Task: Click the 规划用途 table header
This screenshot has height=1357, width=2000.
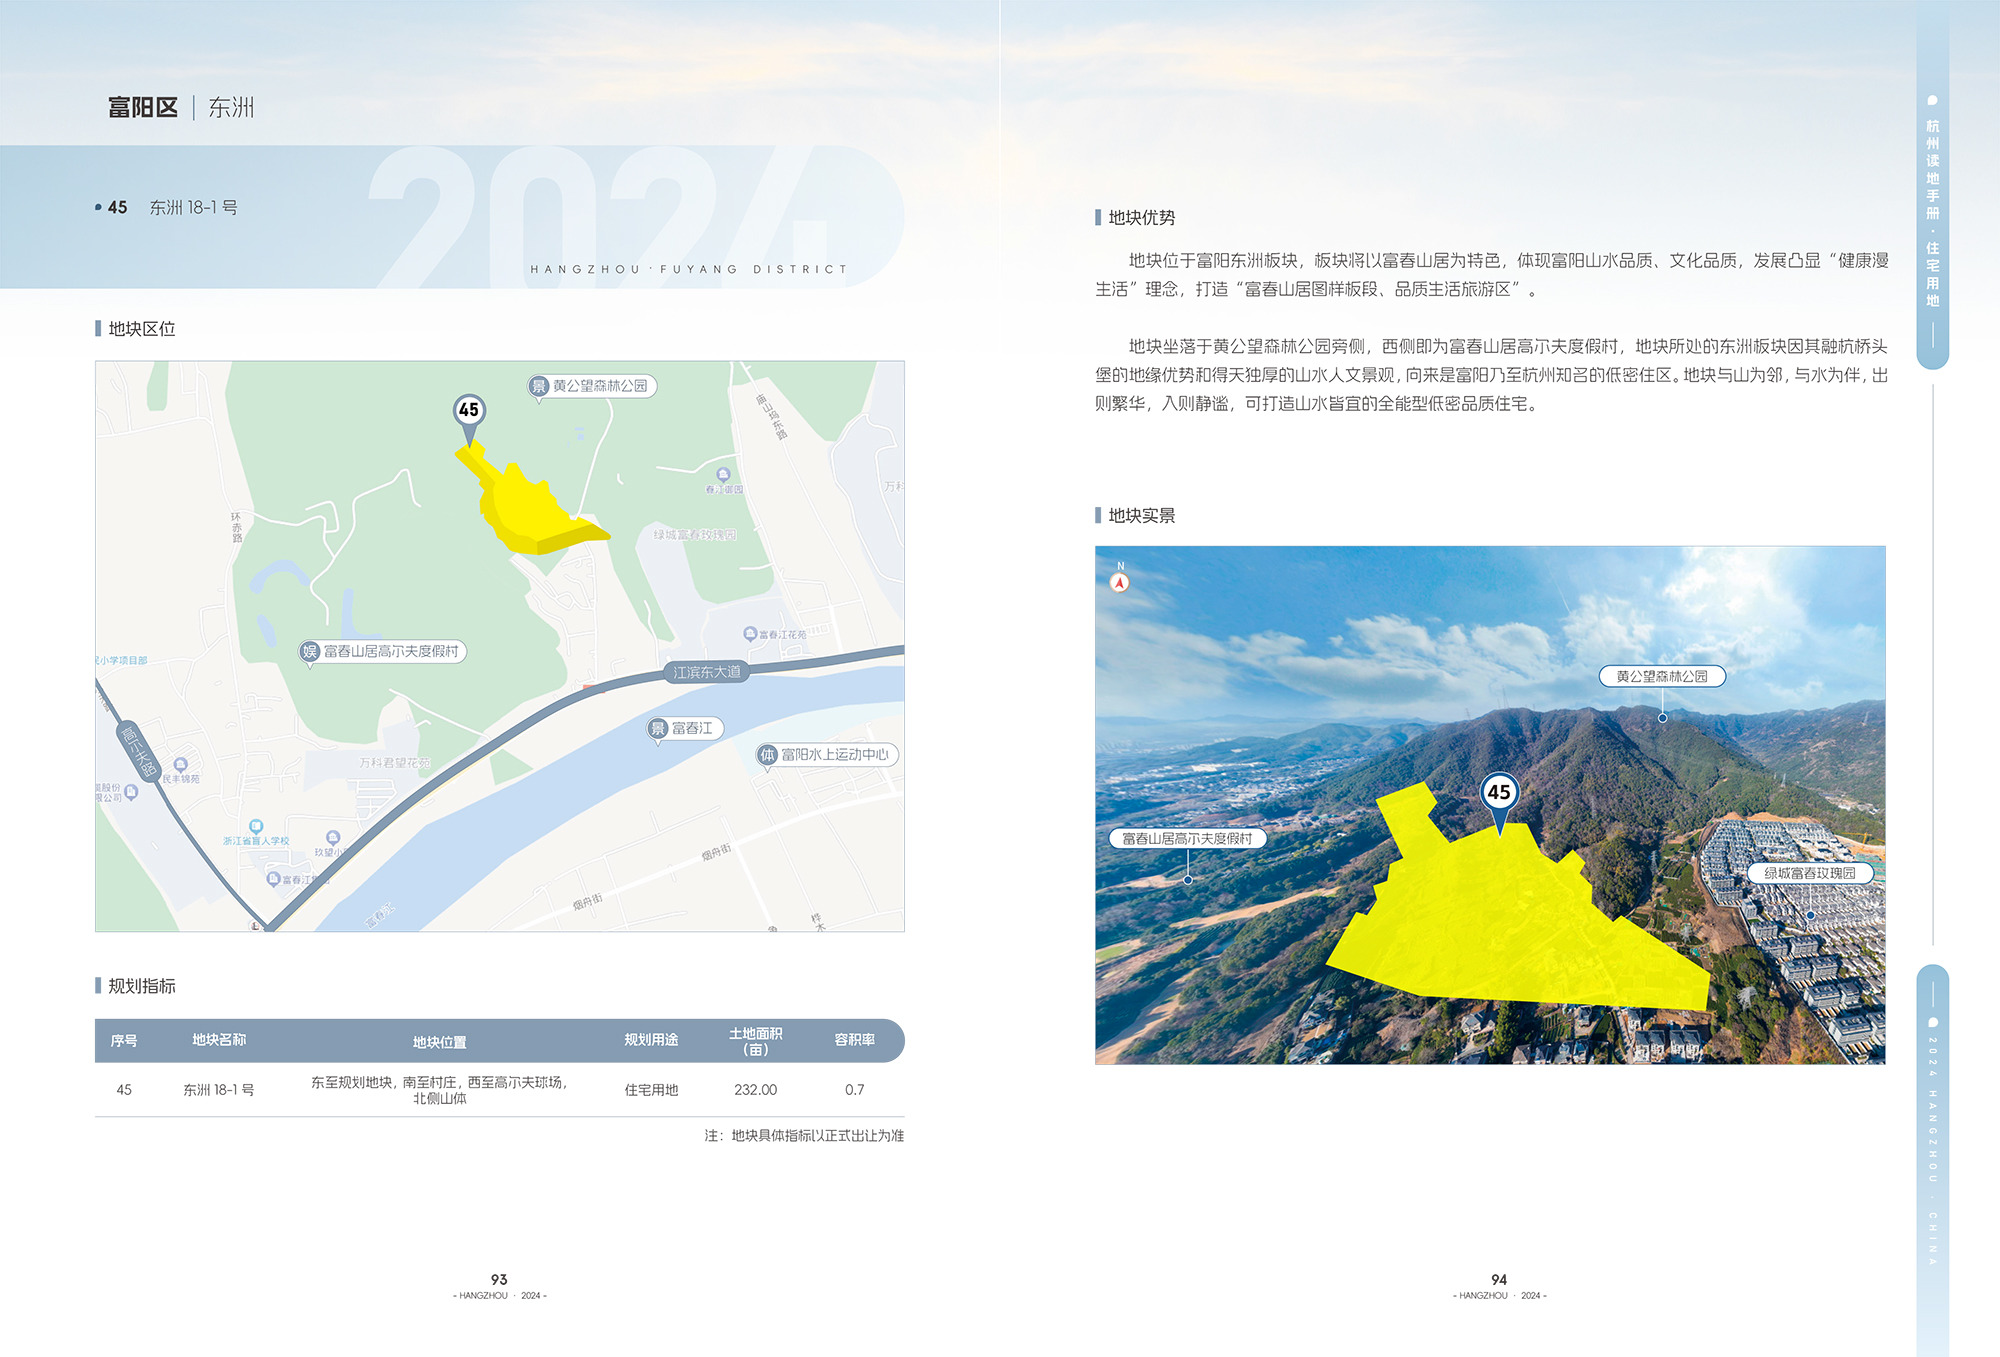Action: [x=651, y=1040]
